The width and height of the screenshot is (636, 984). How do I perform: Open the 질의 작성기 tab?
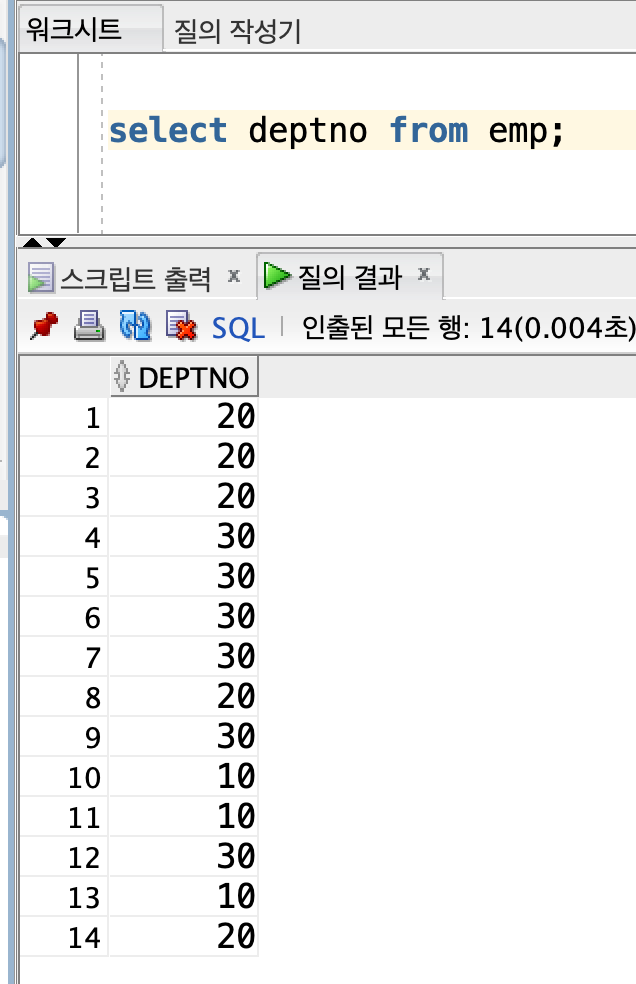pos(237,31)
